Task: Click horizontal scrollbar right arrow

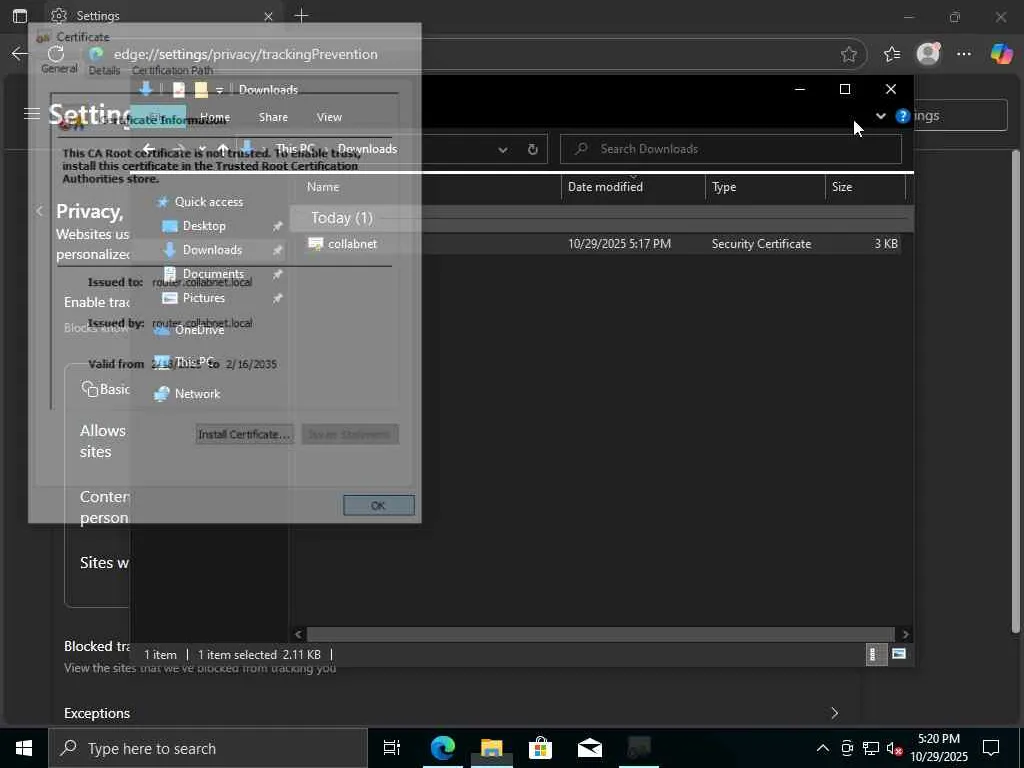Action: (905, 634)
